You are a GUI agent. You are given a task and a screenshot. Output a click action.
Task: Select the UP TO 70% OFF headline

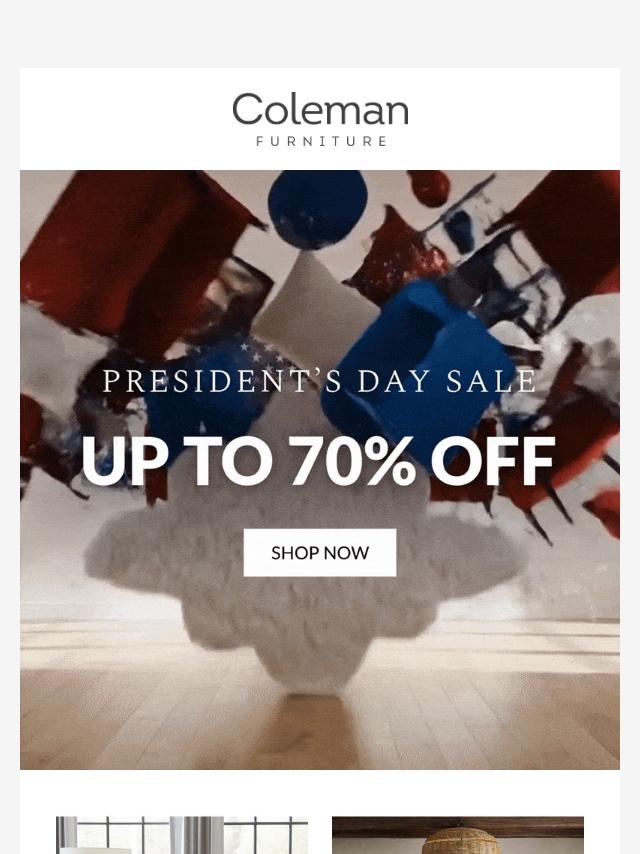pos(318,461)
